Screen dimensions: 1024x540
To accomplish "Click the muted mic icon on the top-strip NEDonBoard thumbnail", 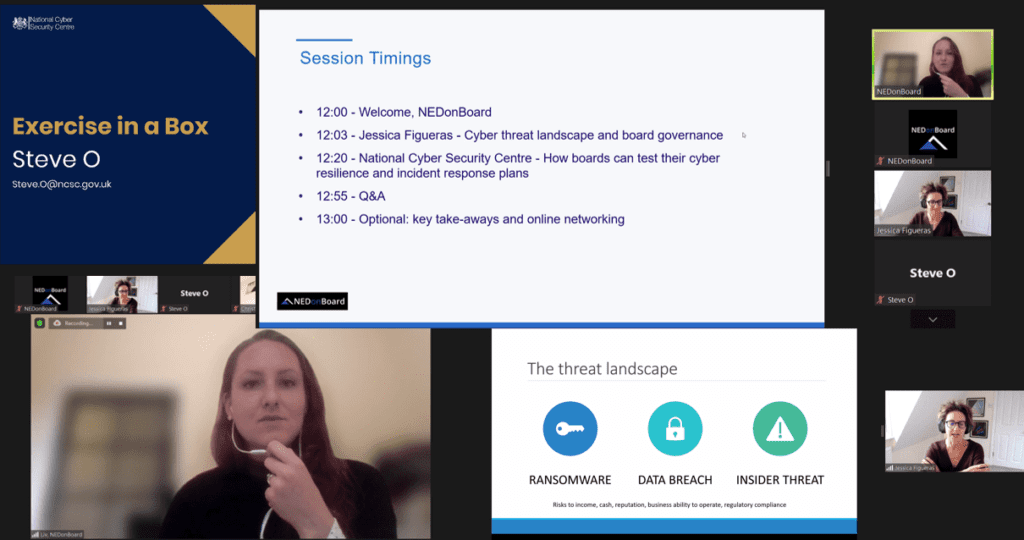I will (x=19, y=309).
